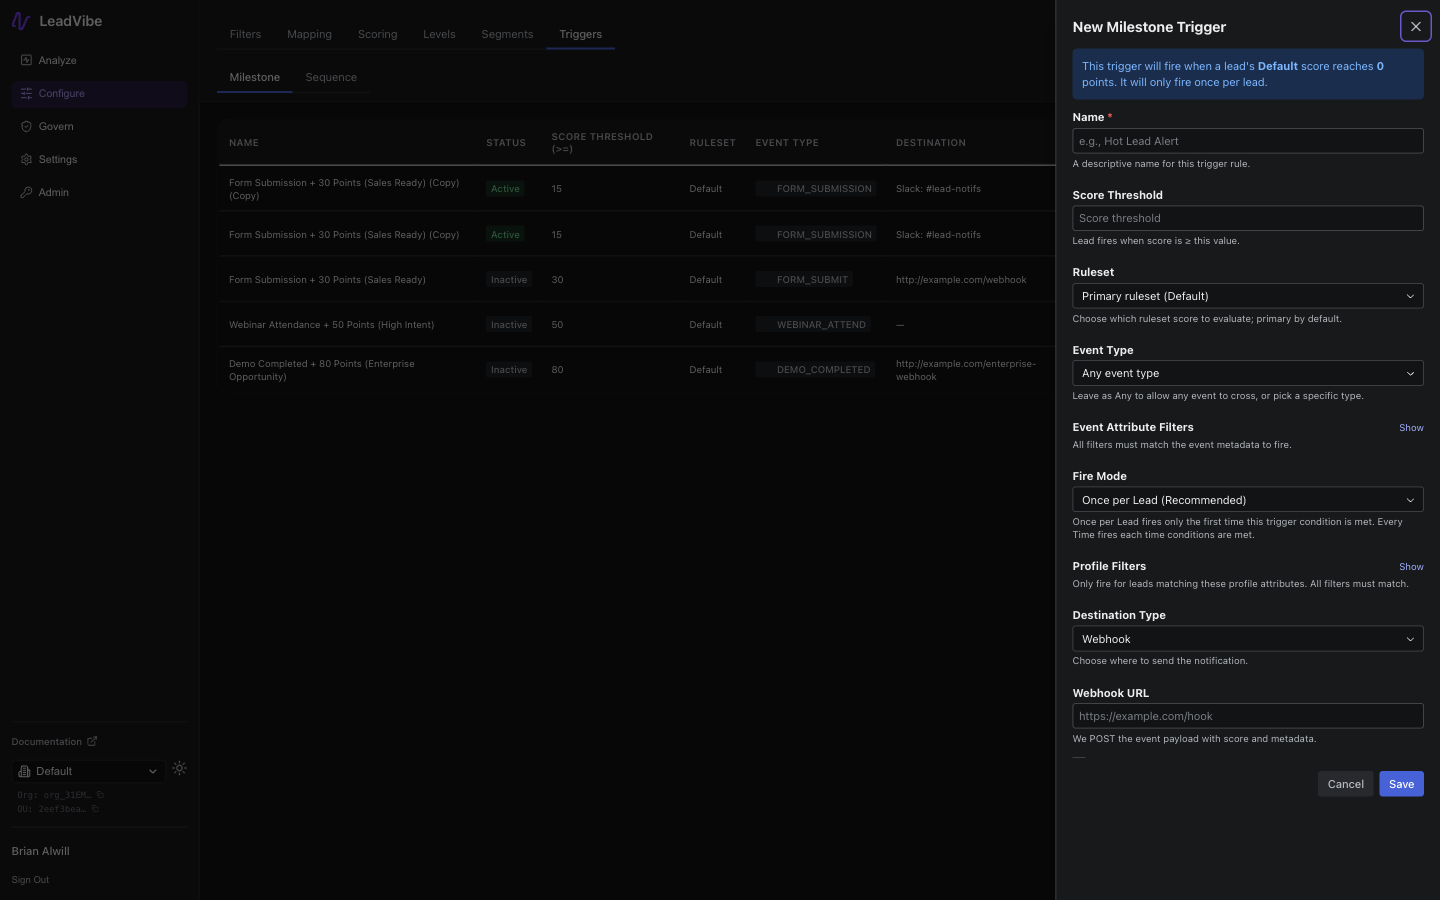Toggle light mode with the sun icon
1440x900 pixels.
coord(180,768)
